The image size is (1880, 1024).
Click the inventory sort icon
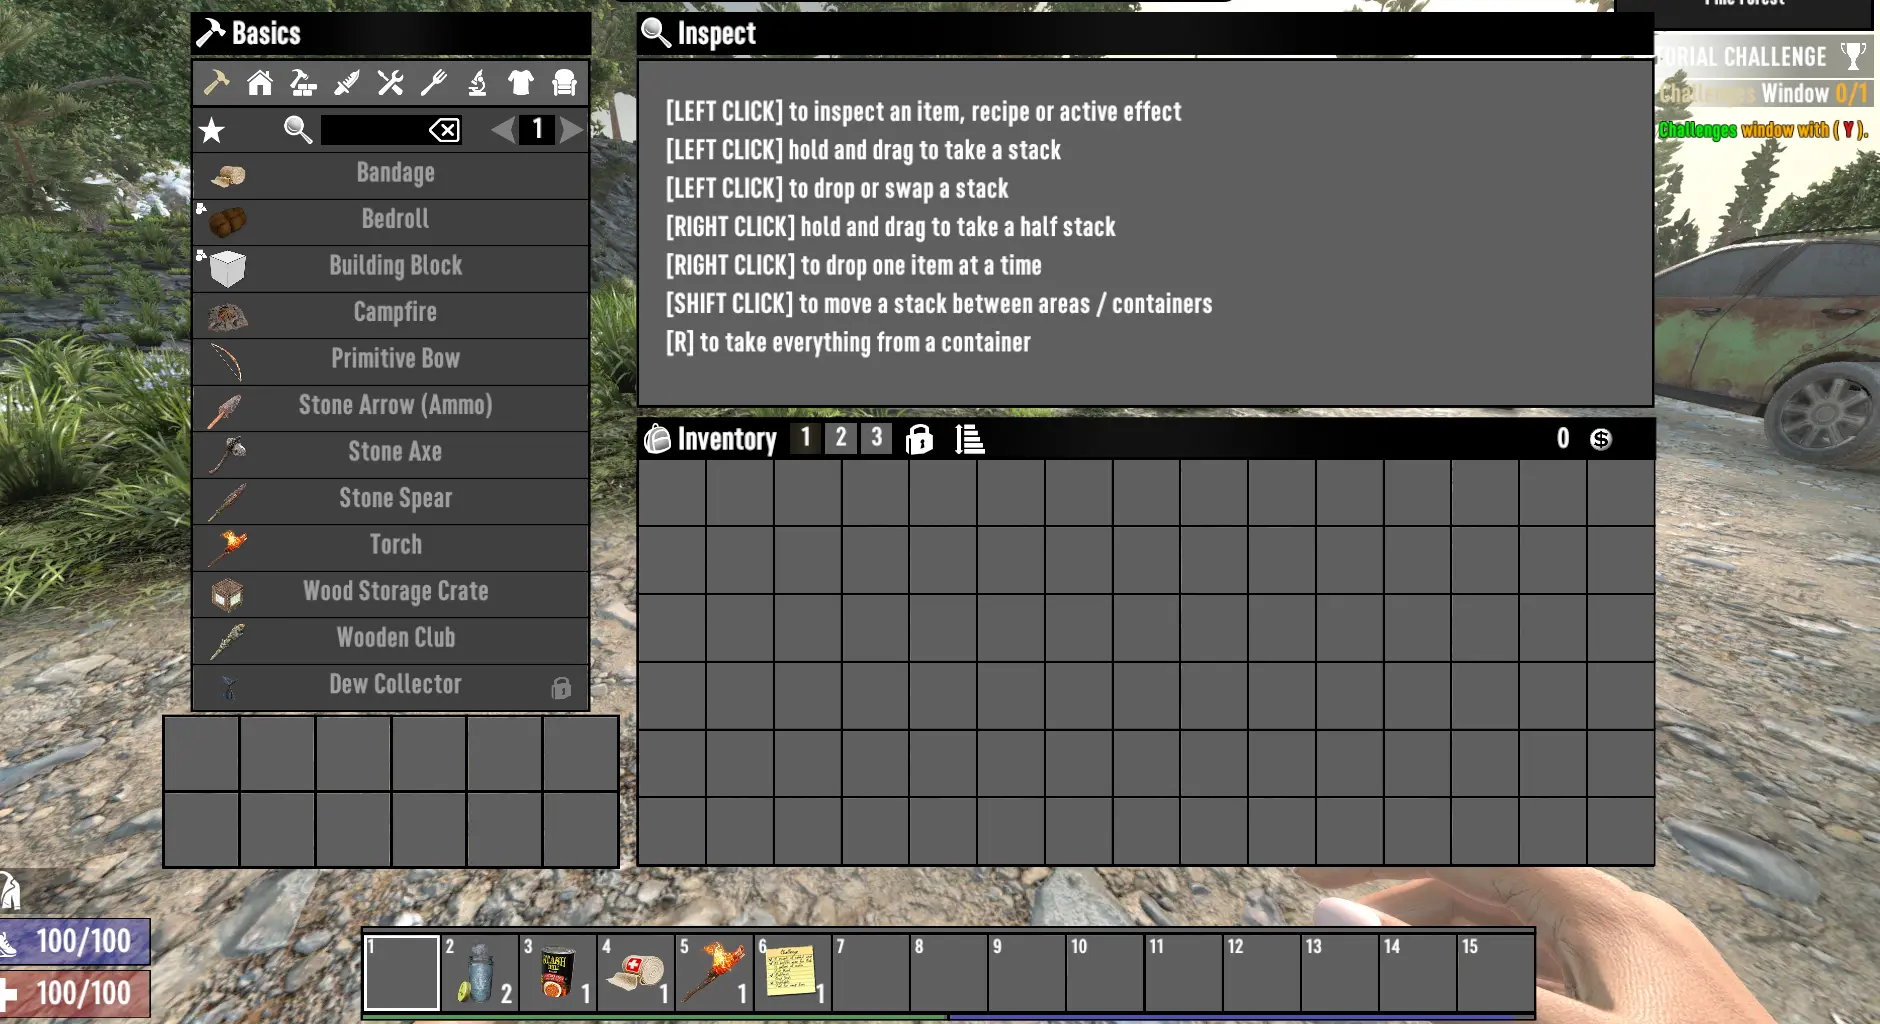969,438
